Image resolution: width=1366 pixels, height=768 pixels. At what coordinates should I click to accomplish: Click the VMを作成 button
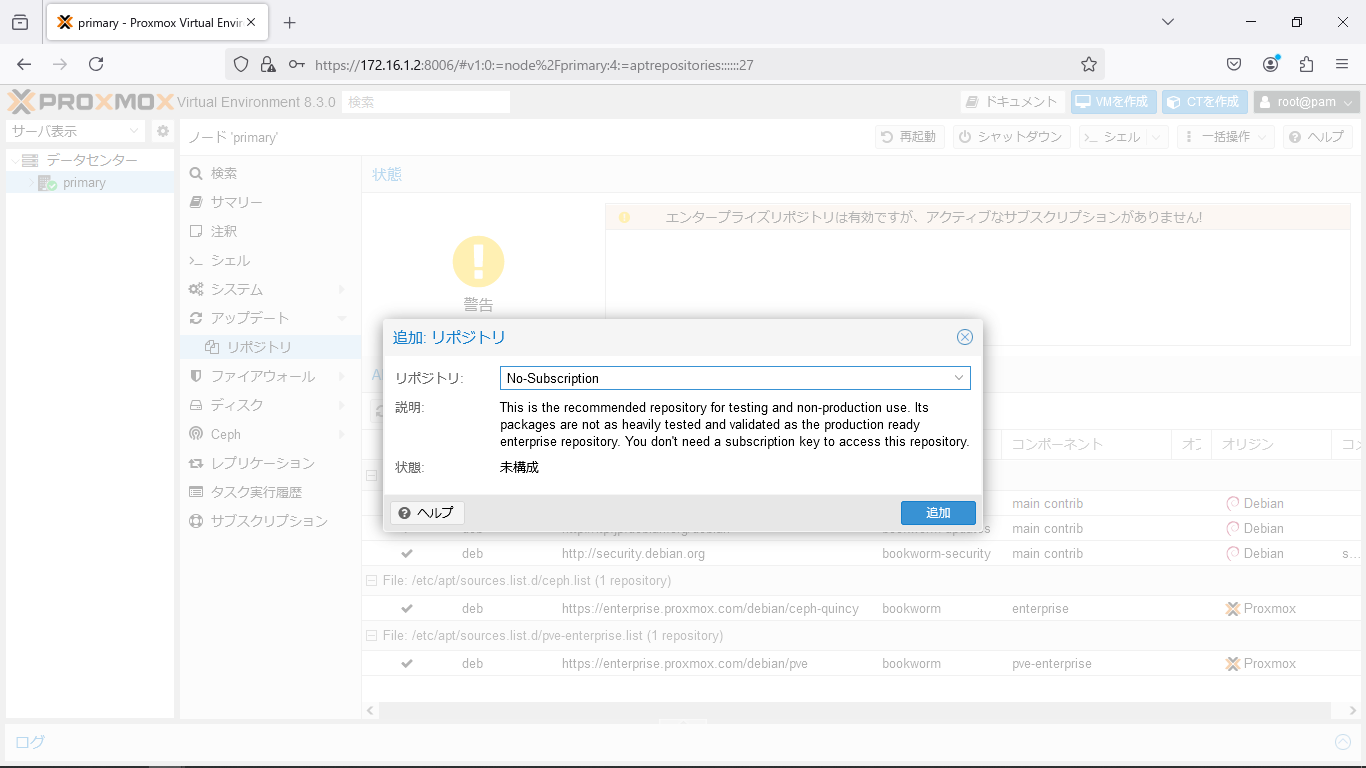[x=1113, y=102]
